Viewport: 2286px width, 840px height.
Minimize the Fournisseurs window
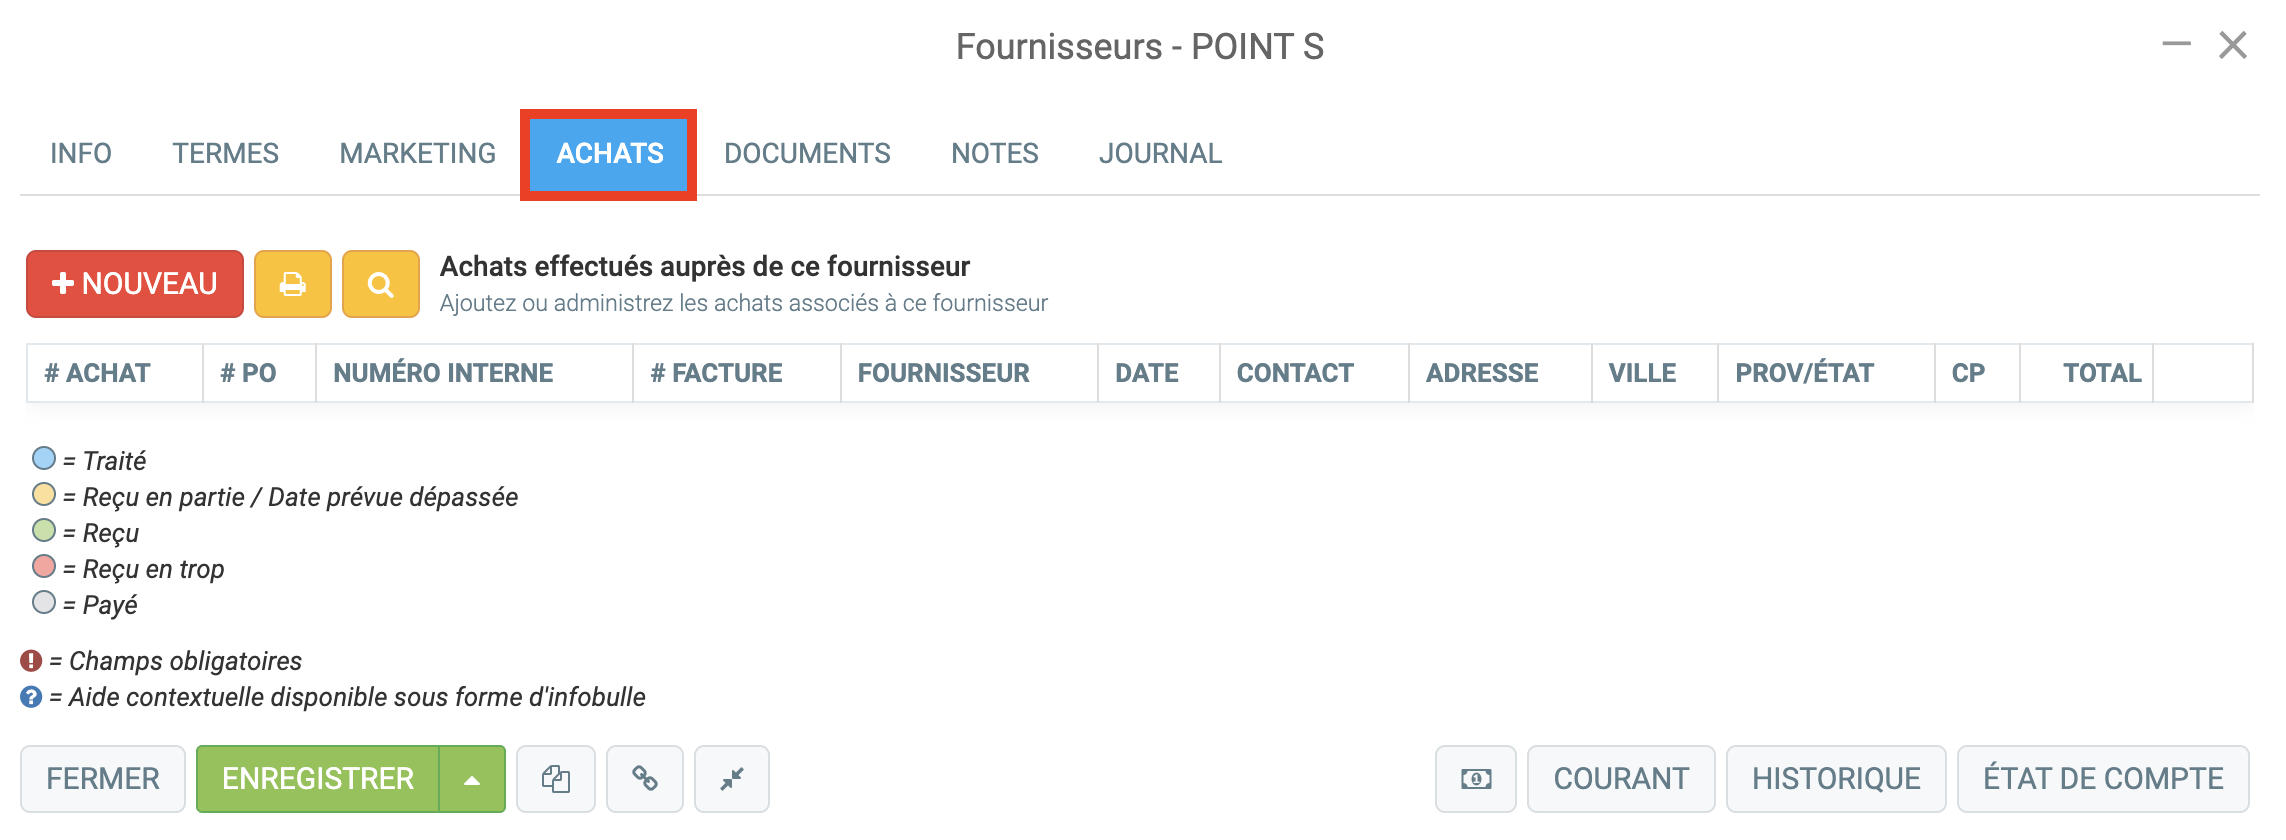point(2176,45)
